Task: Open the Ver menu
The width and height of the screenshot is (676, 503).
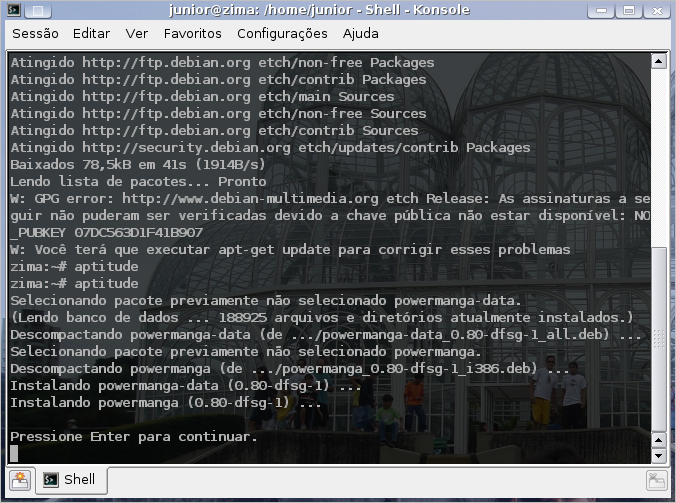Action: coord(137,34)
